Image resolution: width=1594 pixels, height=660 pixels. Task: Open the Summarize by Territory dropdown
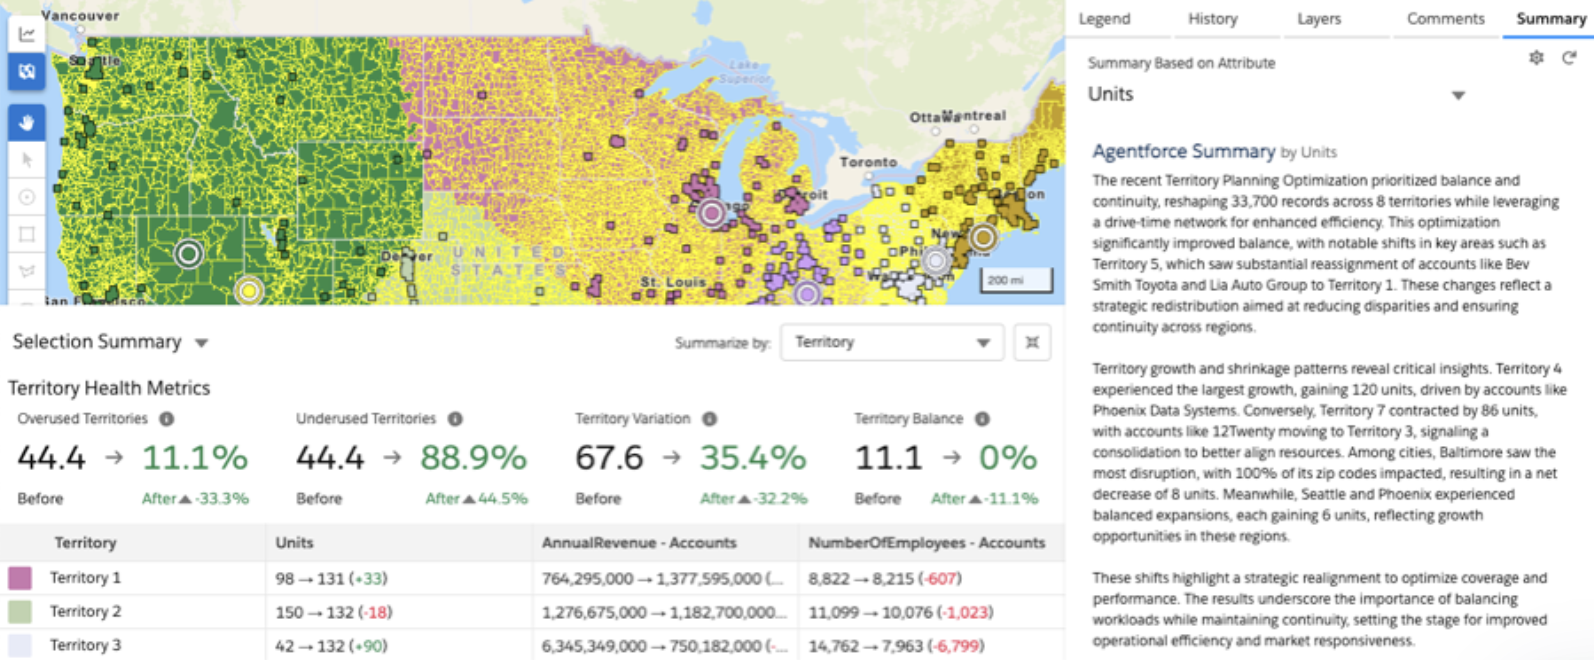coord(892,343)
